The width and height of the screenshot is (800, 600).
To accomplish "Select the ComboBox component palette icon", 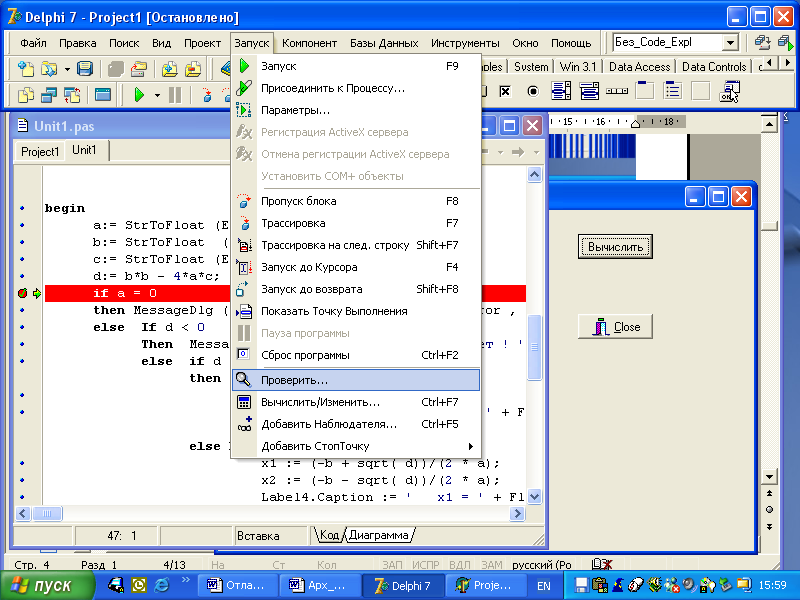I will [x=589, y=91].
